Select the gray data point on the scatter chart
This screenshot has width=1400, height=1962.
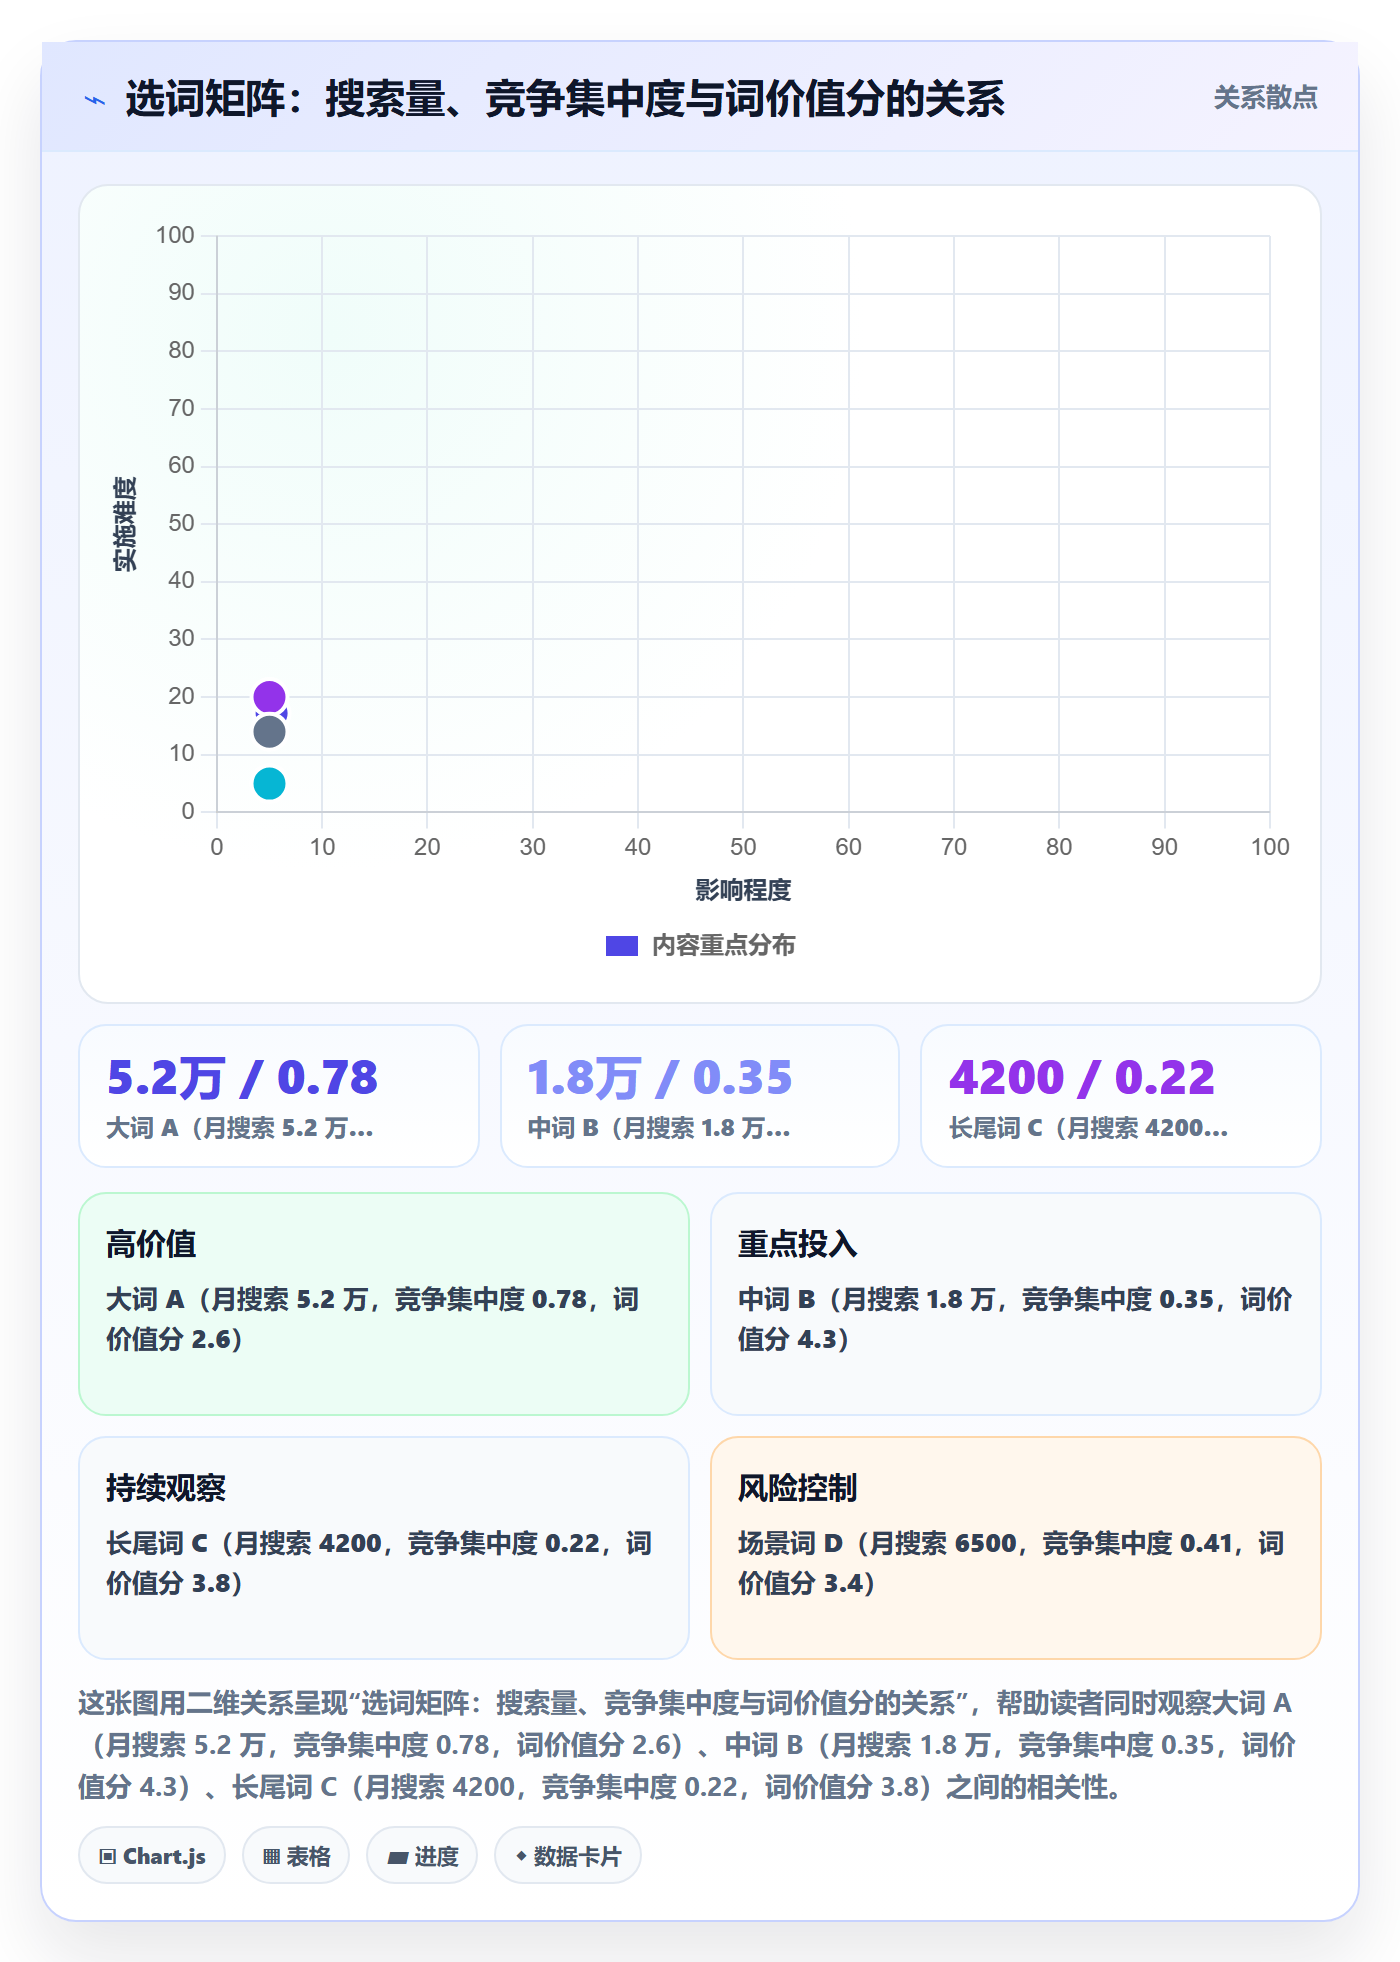(269, 732)
